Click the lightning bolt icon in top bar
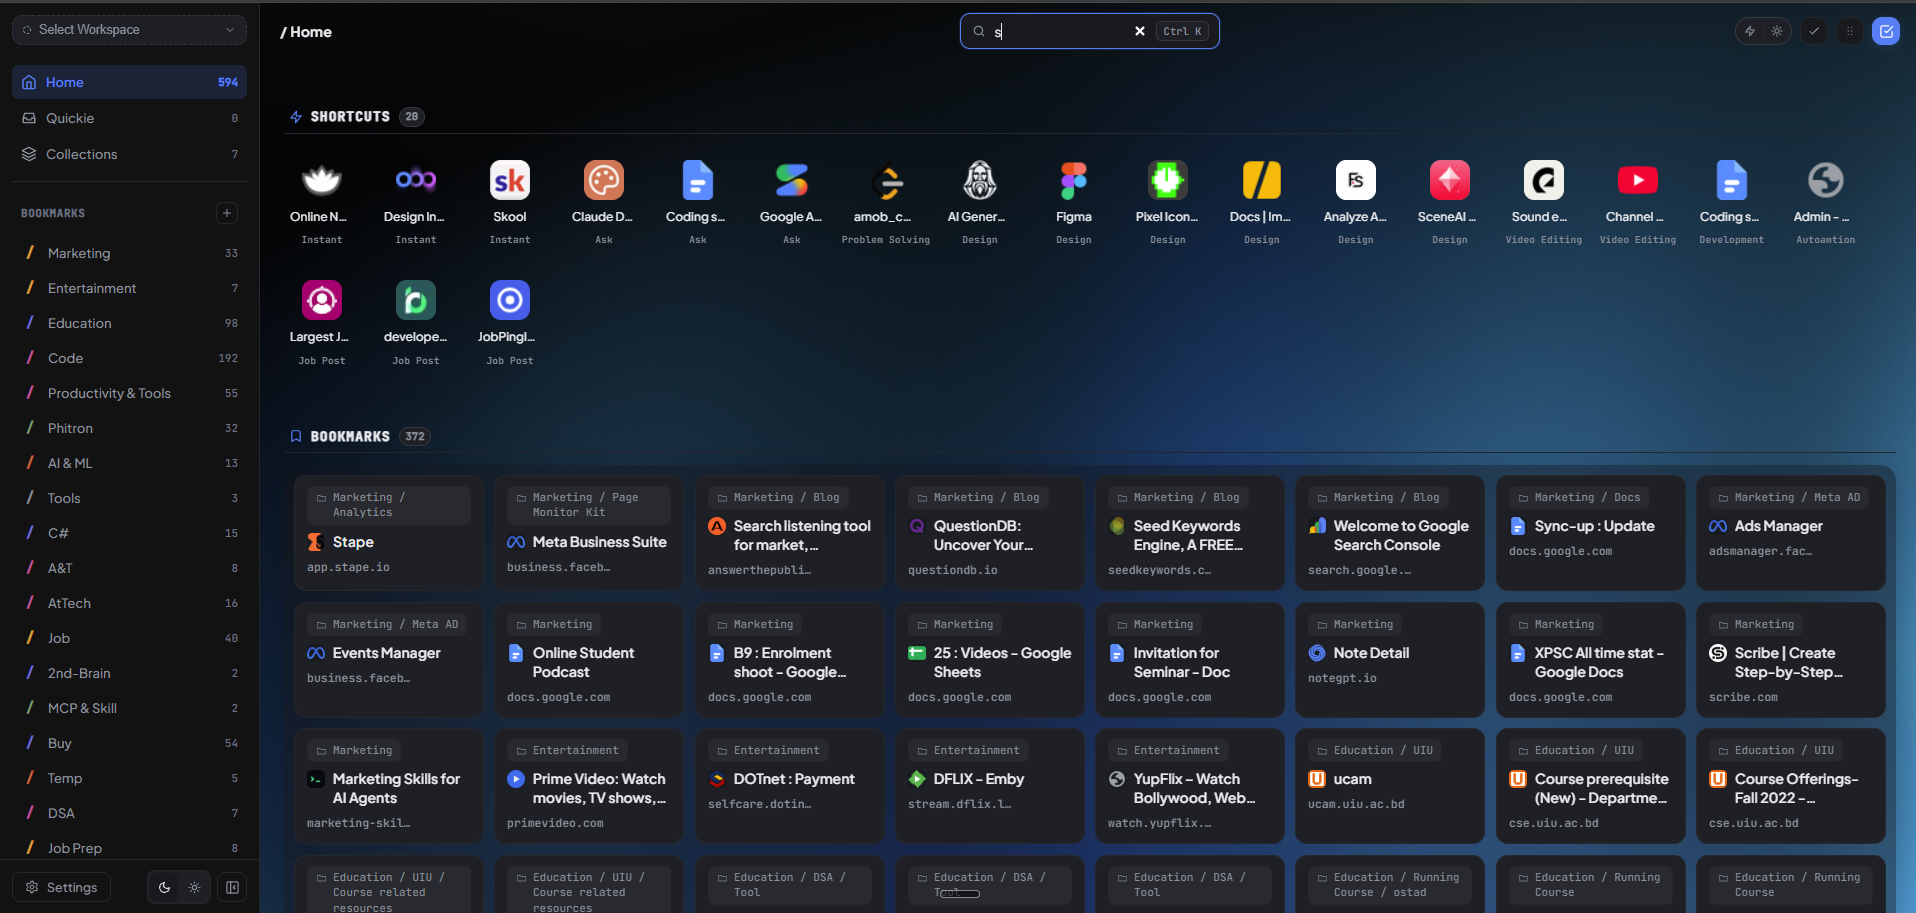1916x913 pixels. click(1750, 31)
